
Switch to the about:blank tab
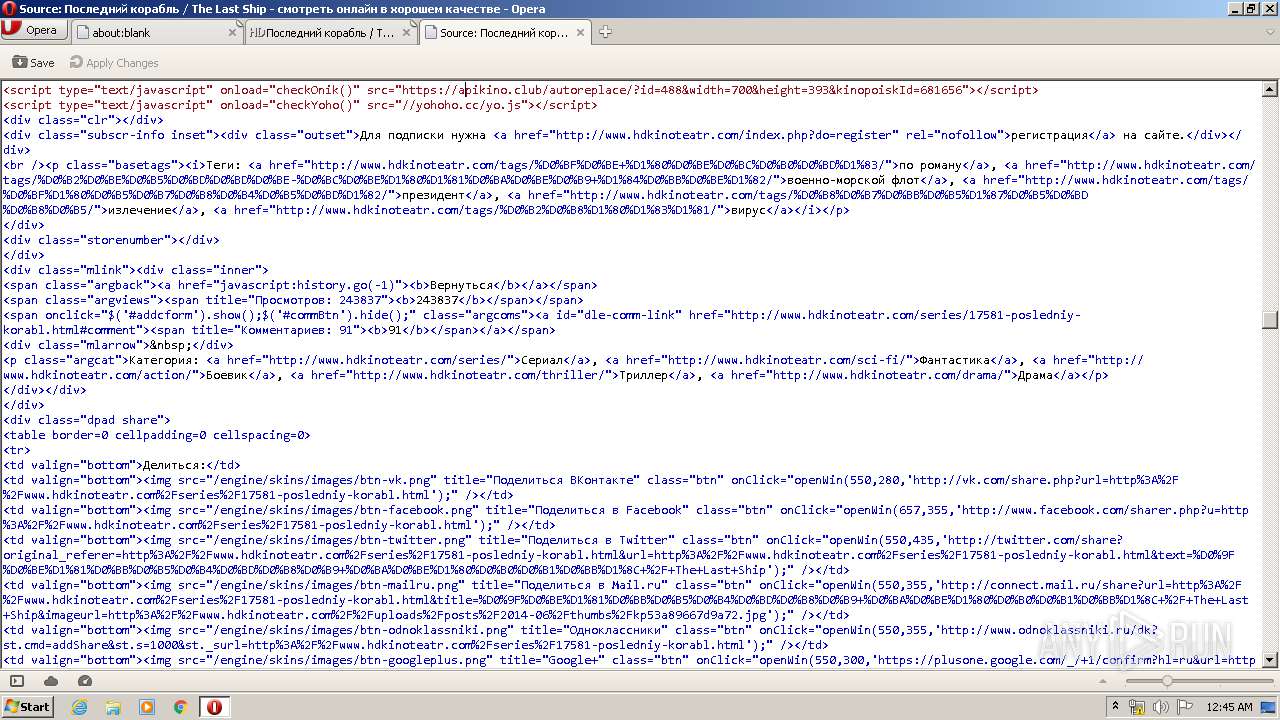pos(157,32)
